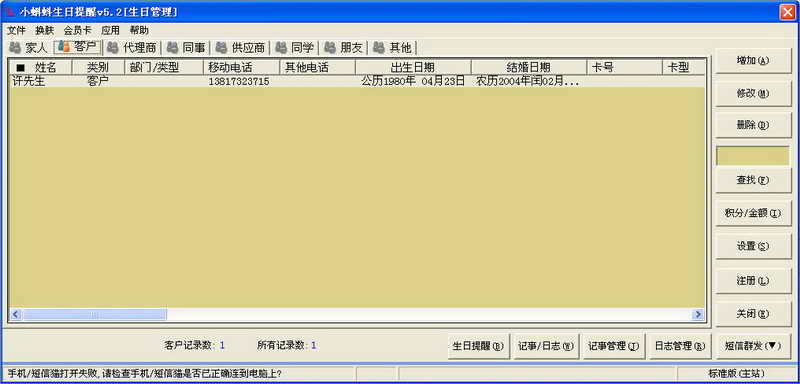Open 积分/金额(I) button

(753, 213)
